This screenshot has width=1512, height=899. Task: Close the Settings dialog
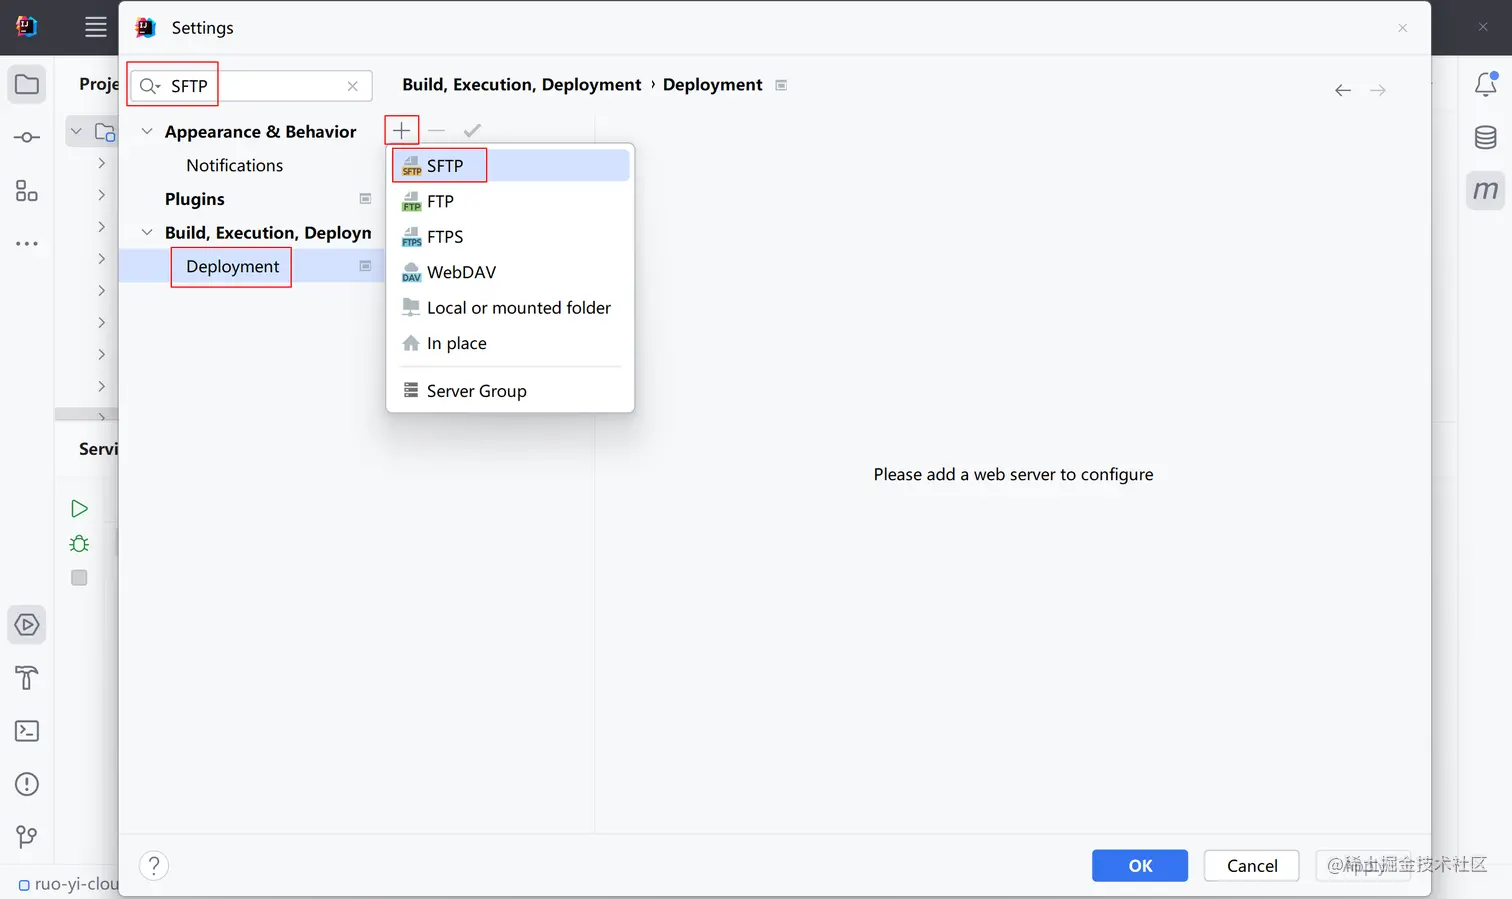1403,28
